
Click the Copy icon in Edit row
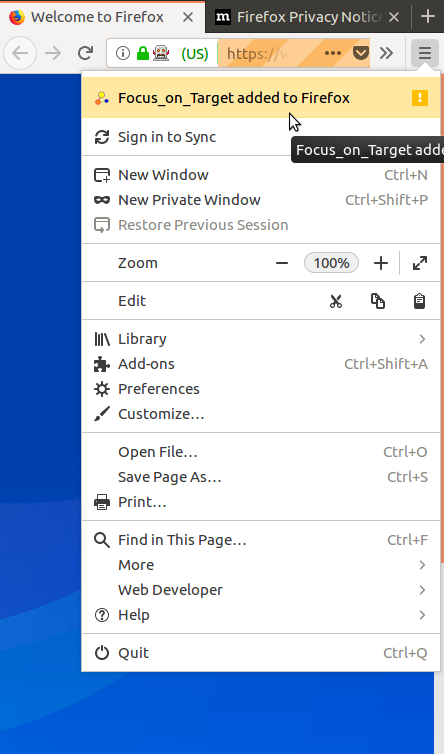tap(378, 301)
